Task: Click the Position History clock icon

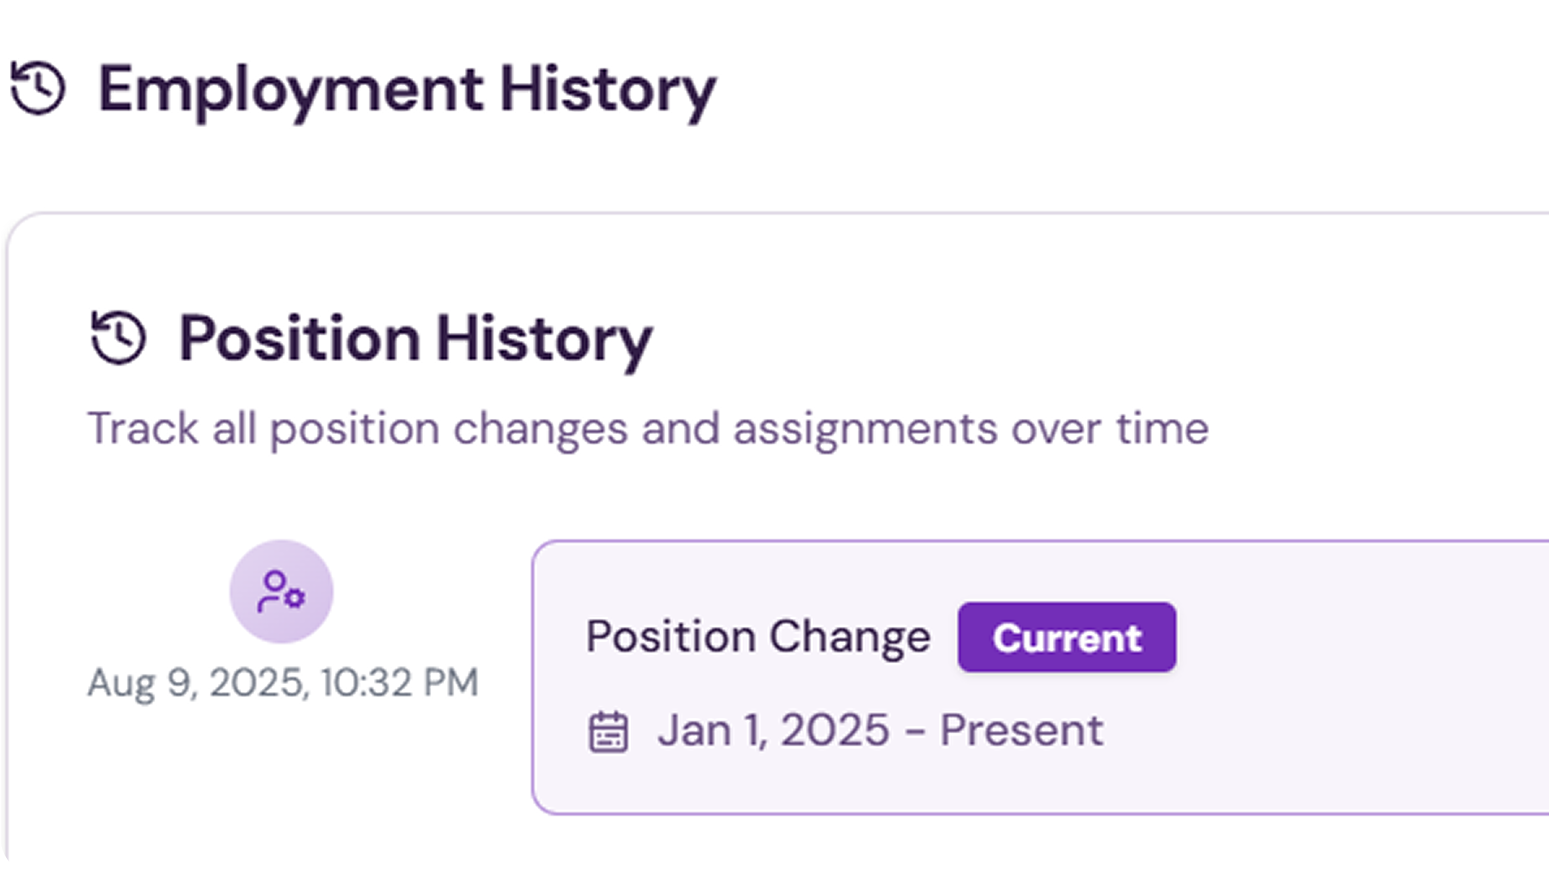Action: [119, 337]
